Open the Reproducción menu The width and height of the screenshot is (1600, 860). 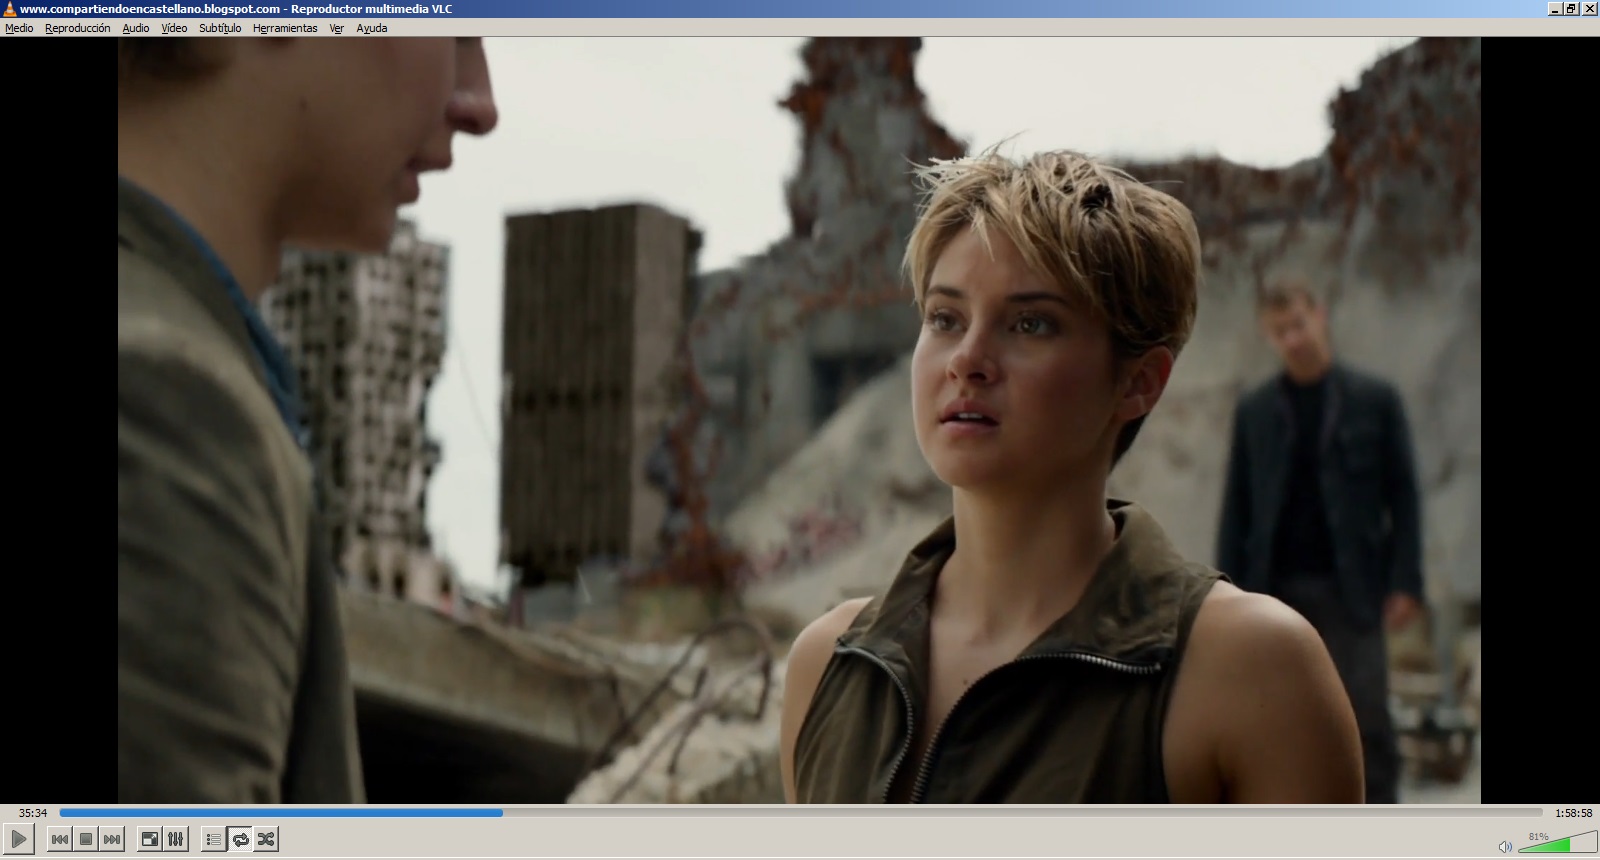click(x=77, y=28)
